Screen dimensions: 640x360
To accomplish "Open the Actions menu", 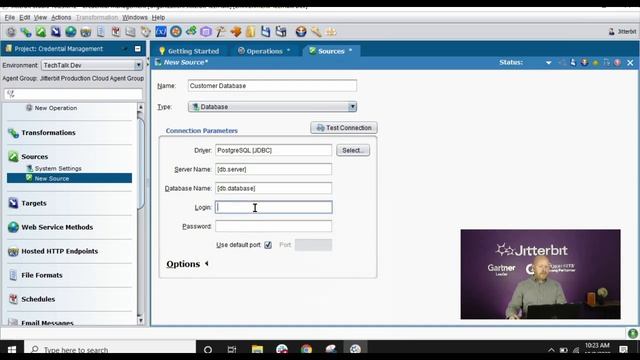I will pyautogui.click(x=61, y=18).
